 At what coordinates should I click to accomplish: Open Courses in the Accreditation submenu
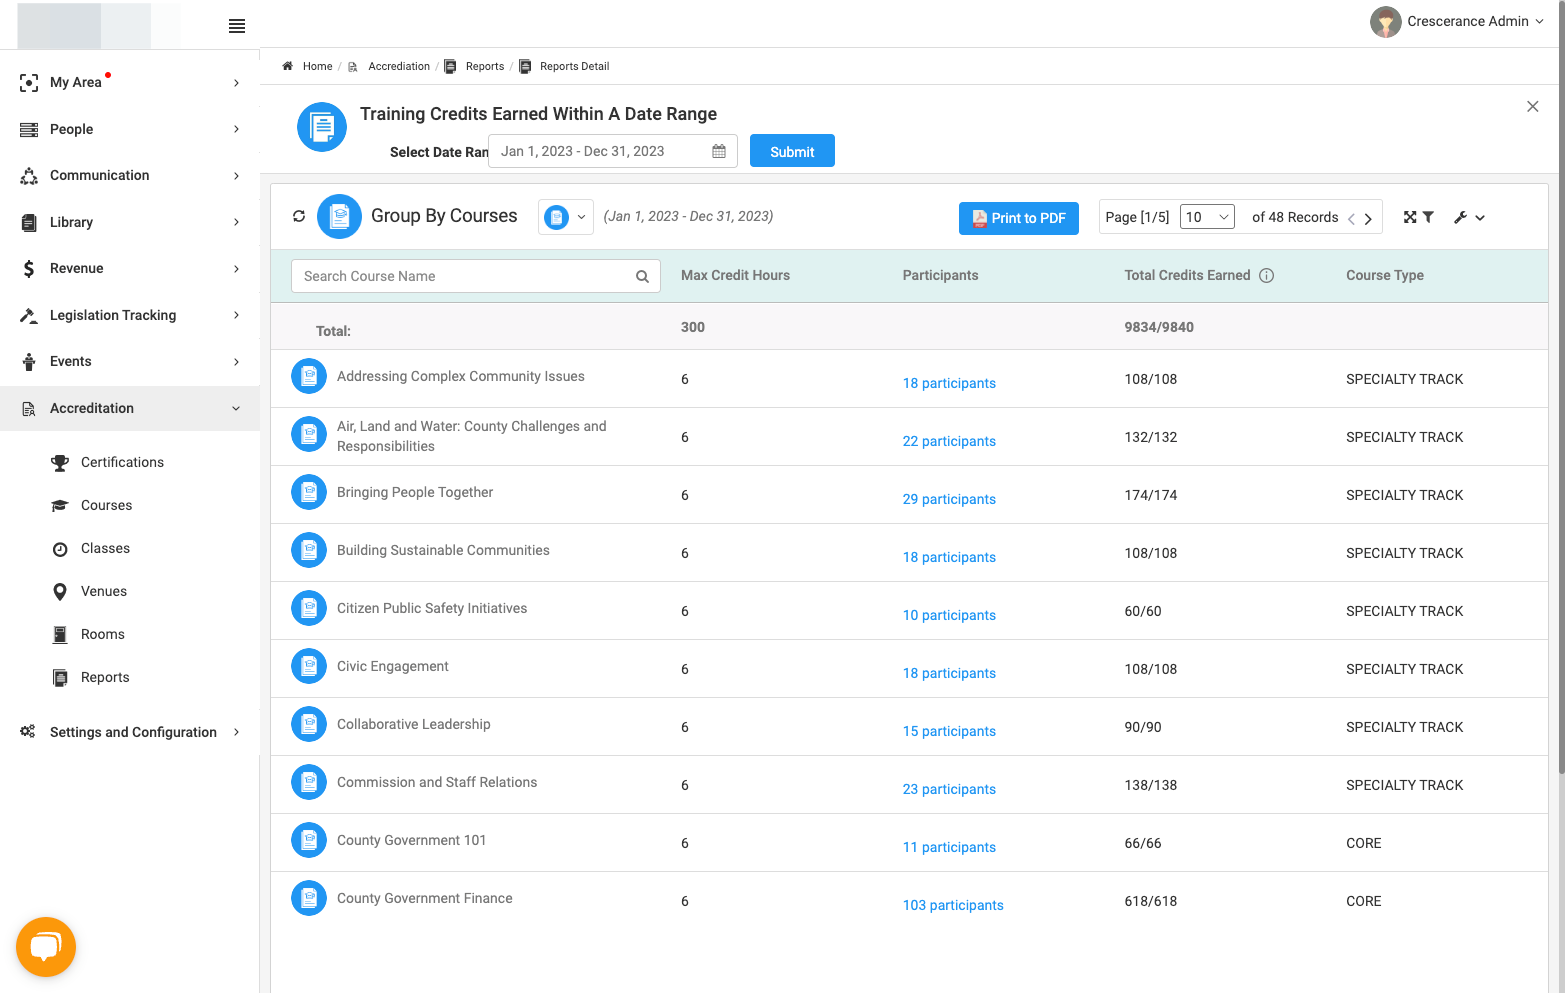[x=106, y=506]
